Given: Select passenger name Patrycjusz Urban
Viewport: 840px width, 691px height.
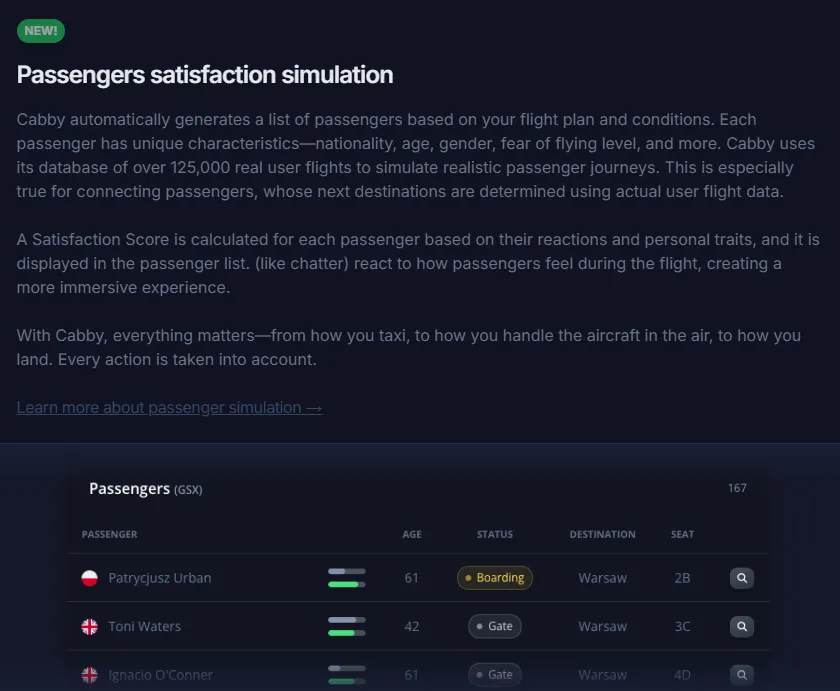Looking at the screenshot, I should 160,578.
